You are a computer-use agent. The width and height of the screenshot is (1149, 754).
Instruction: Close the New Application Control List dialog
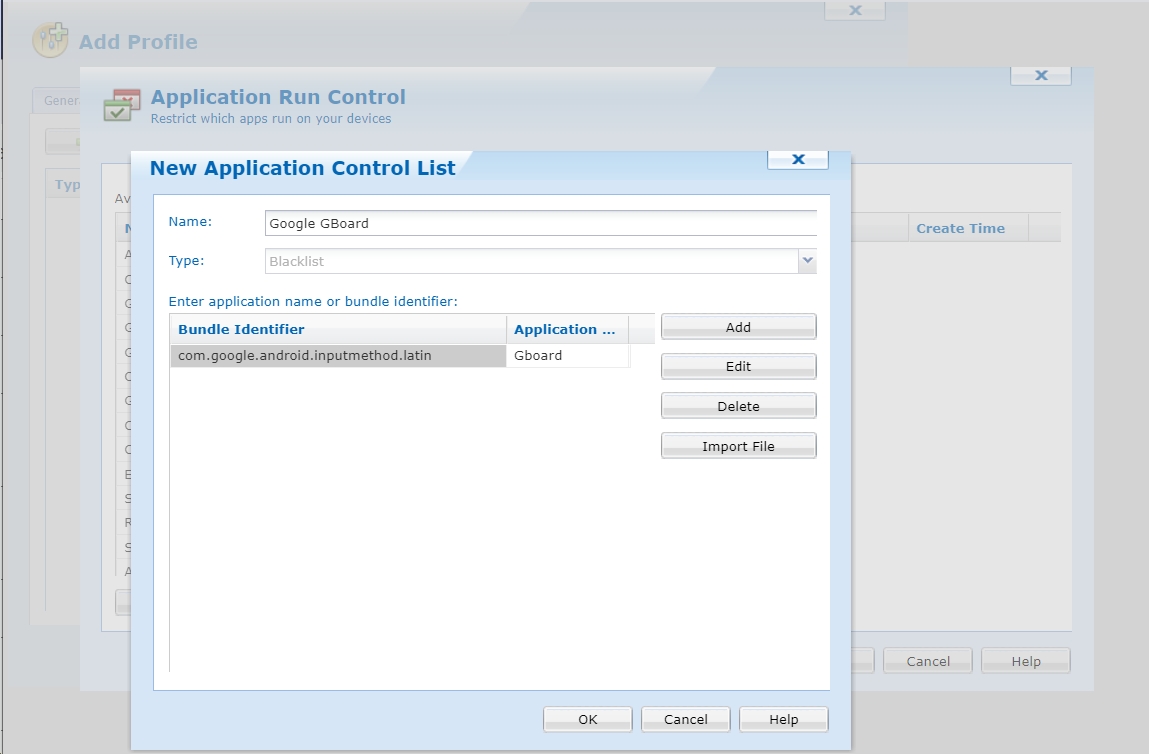tap(797, 159)
